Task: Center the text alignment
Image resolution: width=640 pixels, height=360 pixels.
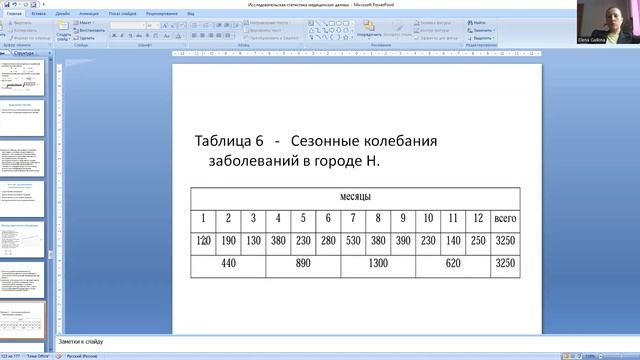Action: (x=202, y=36)
